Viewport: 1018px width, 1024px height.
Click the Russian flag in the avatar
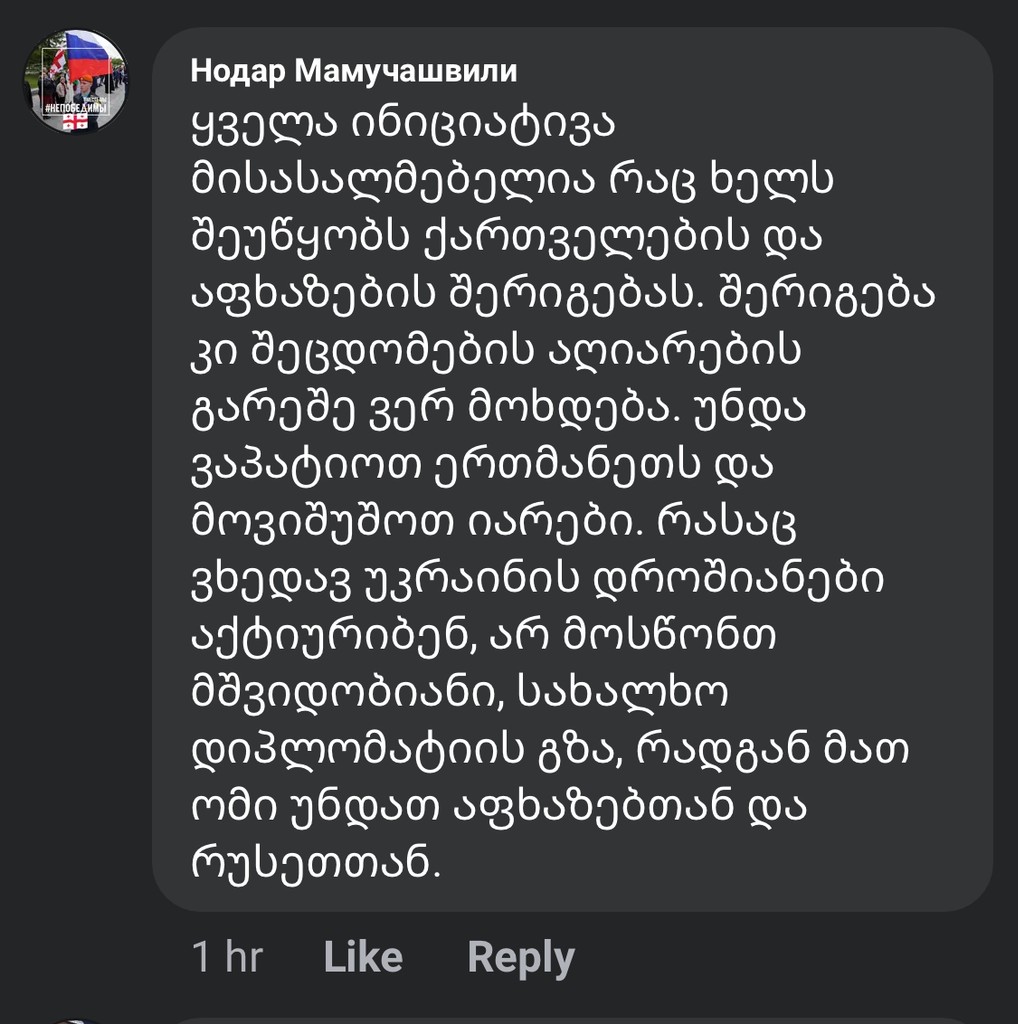coord(88,56)
